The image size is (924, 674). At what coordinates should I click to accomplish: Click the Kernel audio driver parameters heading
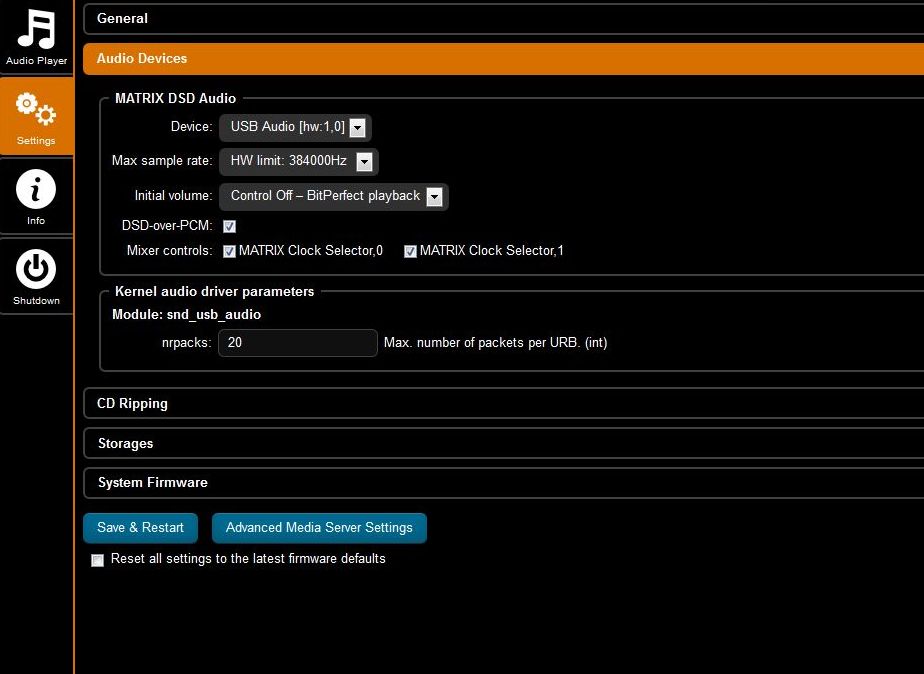[214, 292]
